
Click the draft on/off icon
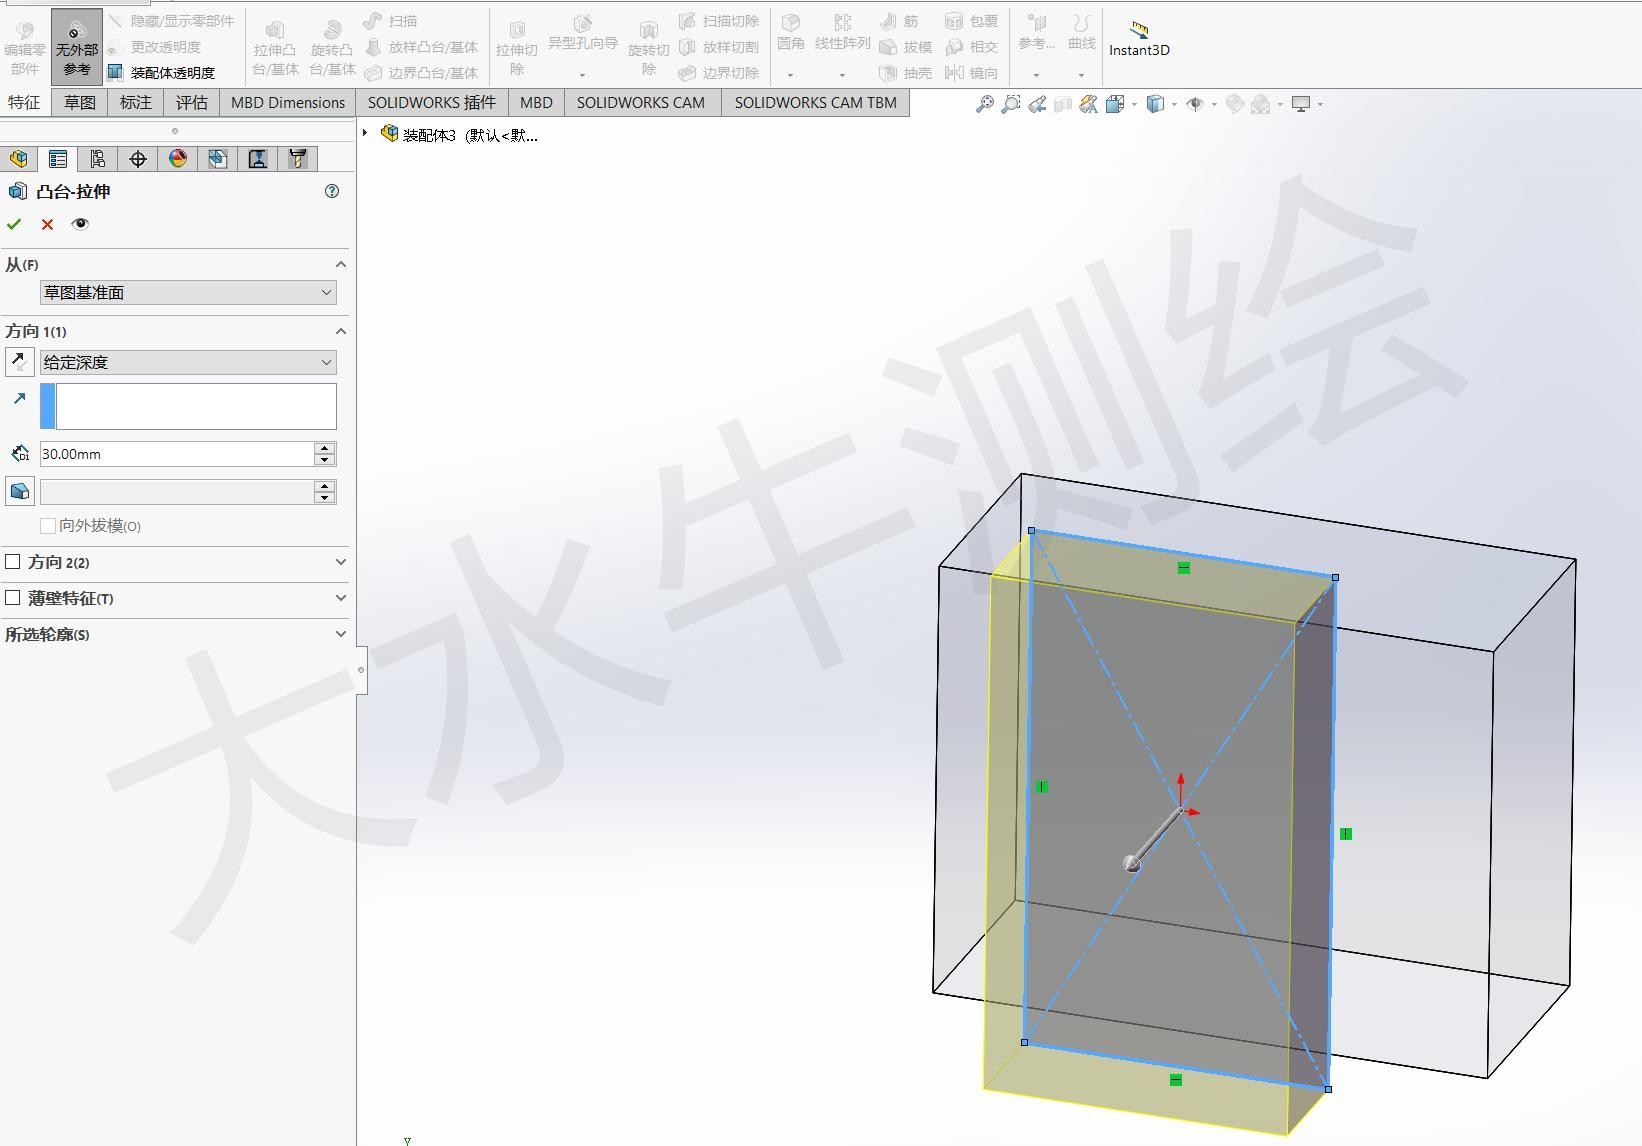pos(19,491)
